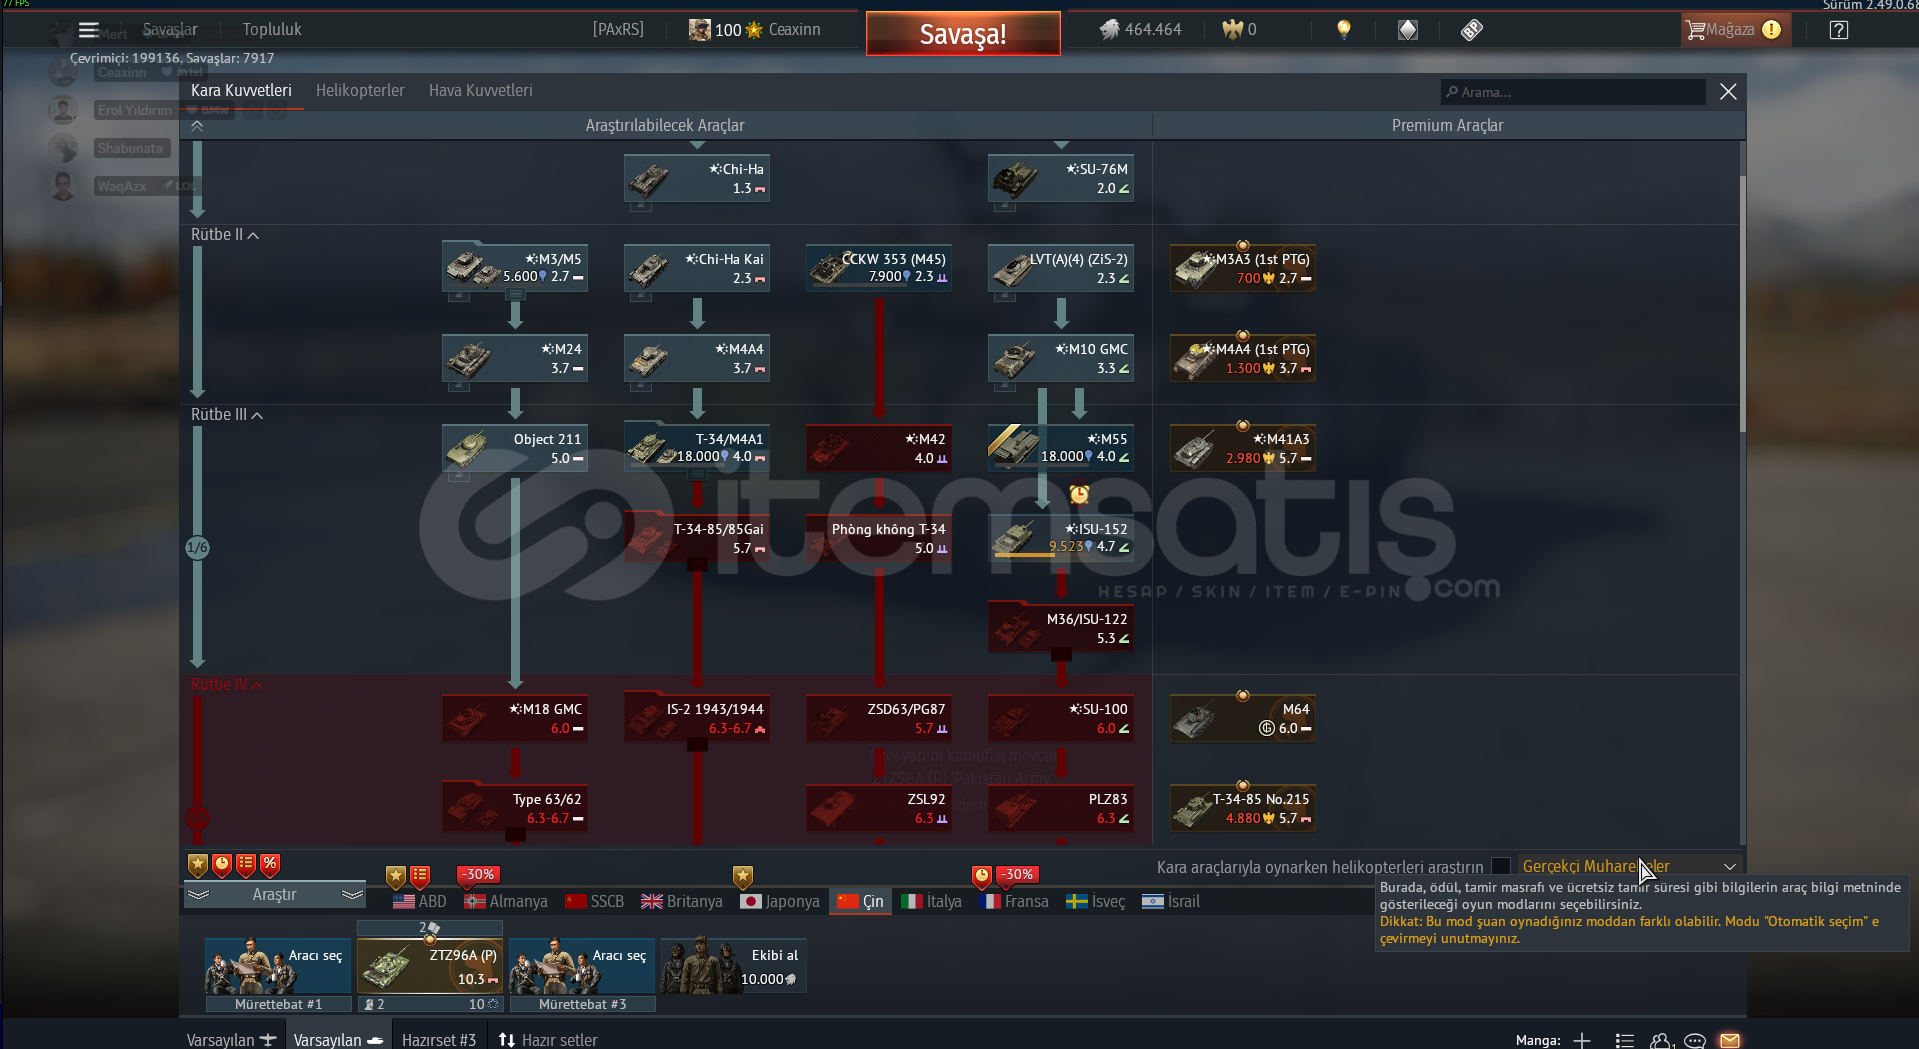Close the research tree window
Image resolution: width=1919 pixels, height=1049 pixels.
click(1728, 92)
